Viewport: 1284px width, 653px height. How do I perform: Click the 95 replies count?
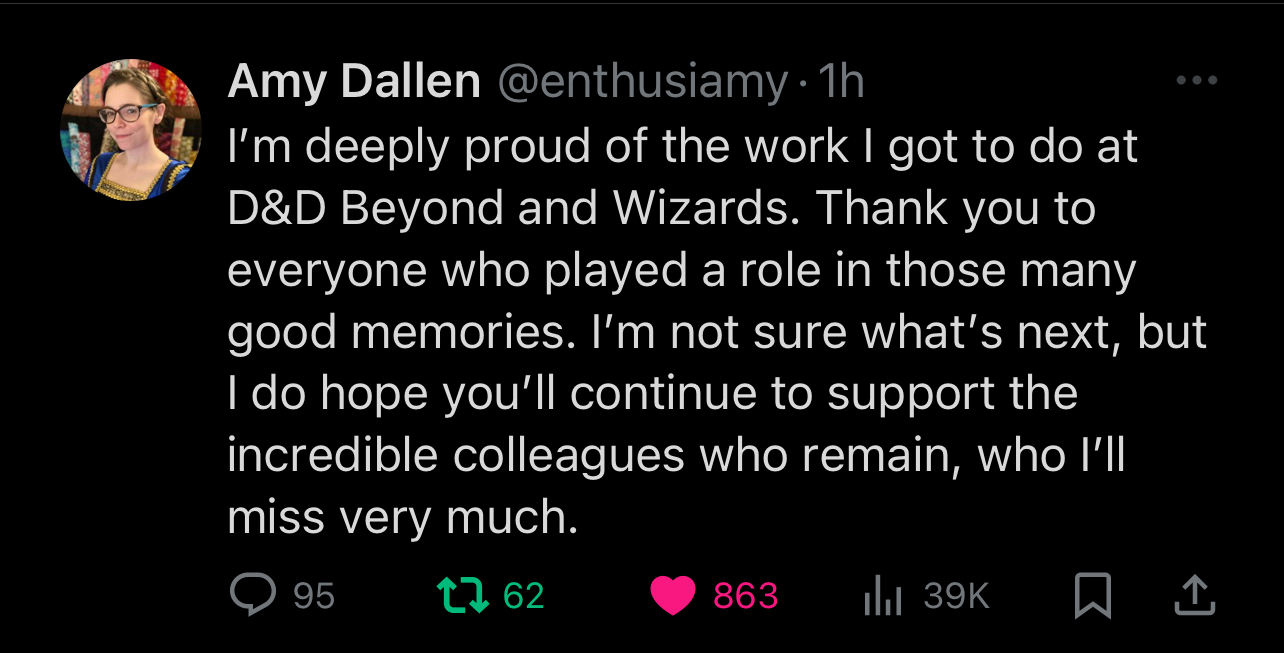pos(314,597)
